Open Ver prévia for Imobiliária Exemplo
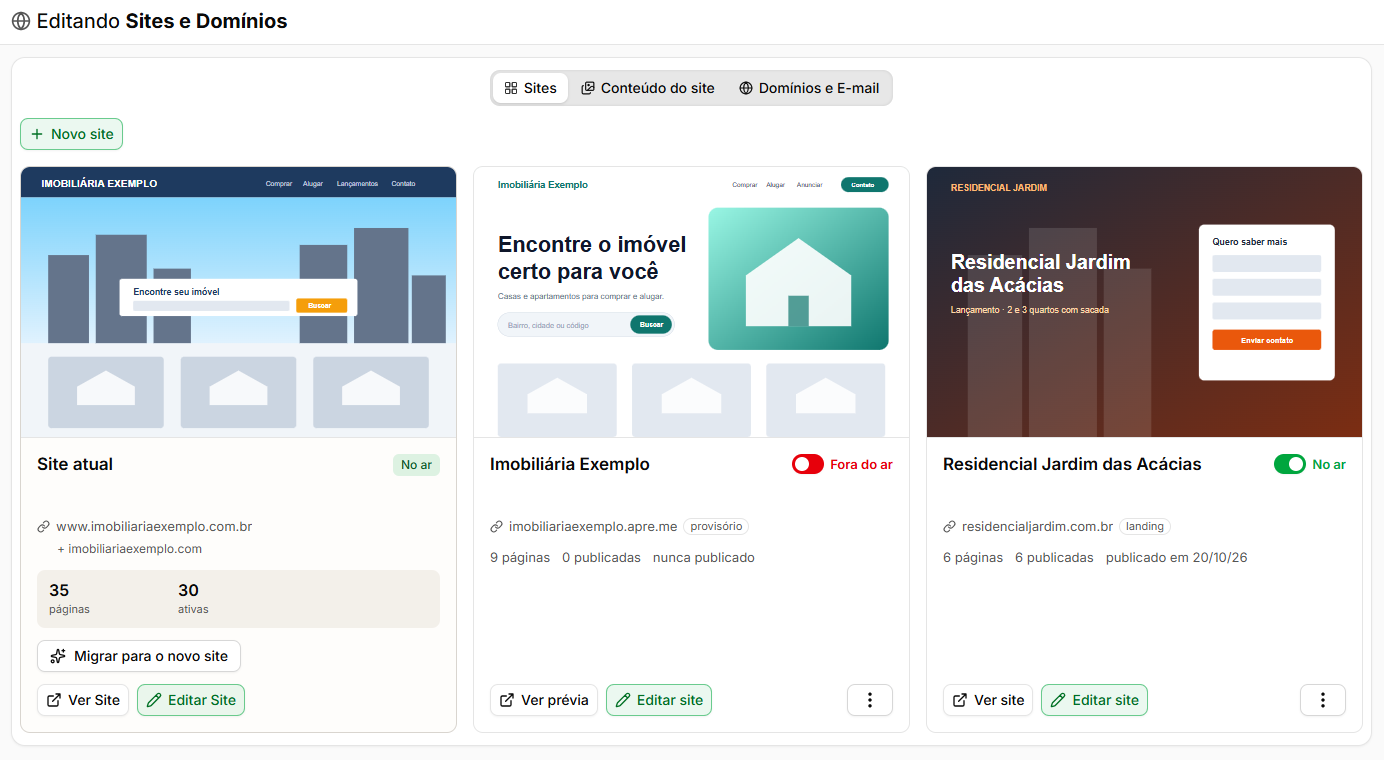Viewport: 1384px width, 760px height. click(x=544, y=700)
